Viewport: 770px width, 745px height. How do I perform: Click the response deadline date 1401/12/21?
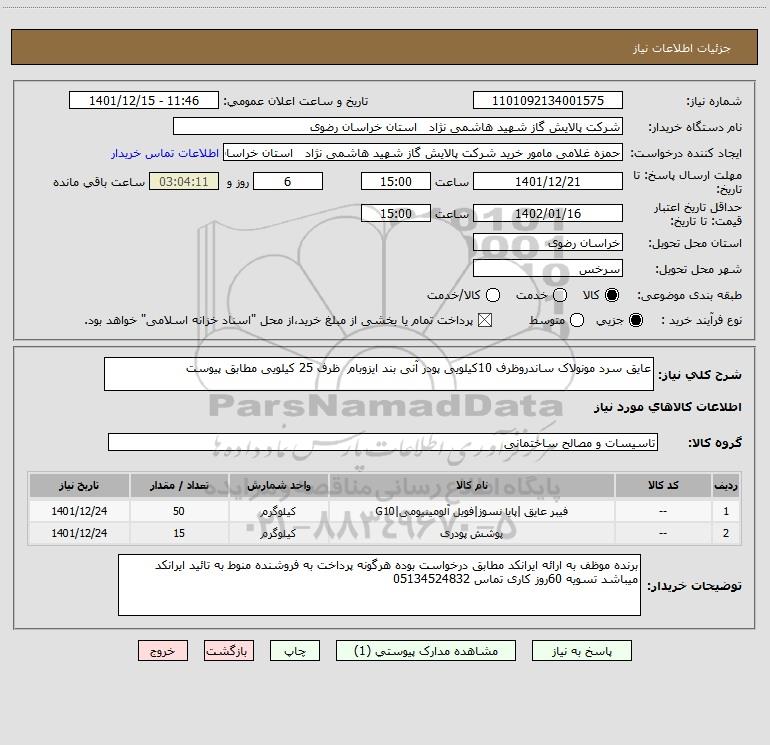click(x=548, y=182)
